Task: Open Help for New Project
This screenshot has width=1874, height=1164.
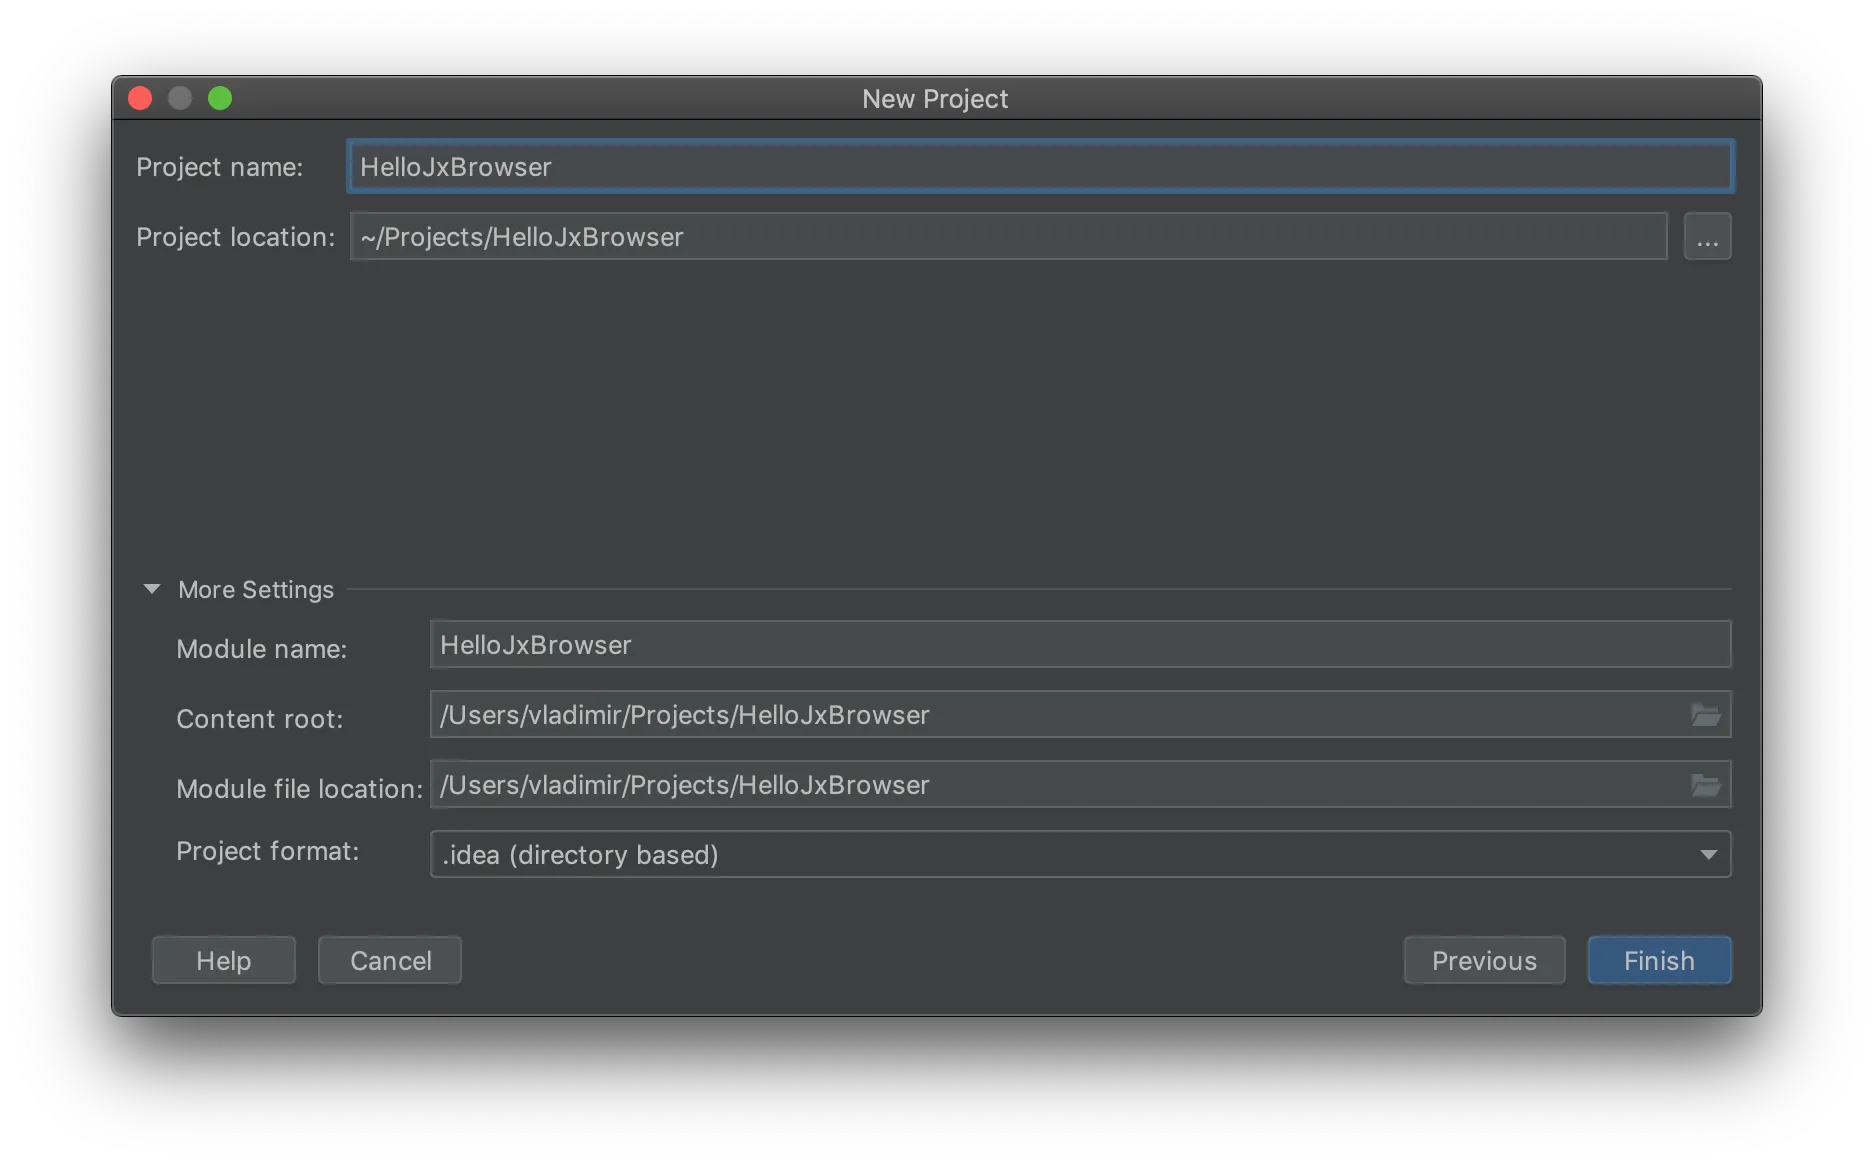Action: click(x=223, y=960)
